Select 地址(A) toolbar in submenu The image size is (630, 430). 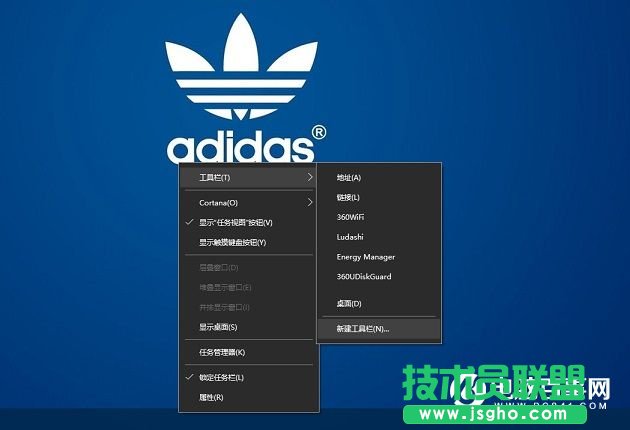pyautogui.click(x=379, y=178)
